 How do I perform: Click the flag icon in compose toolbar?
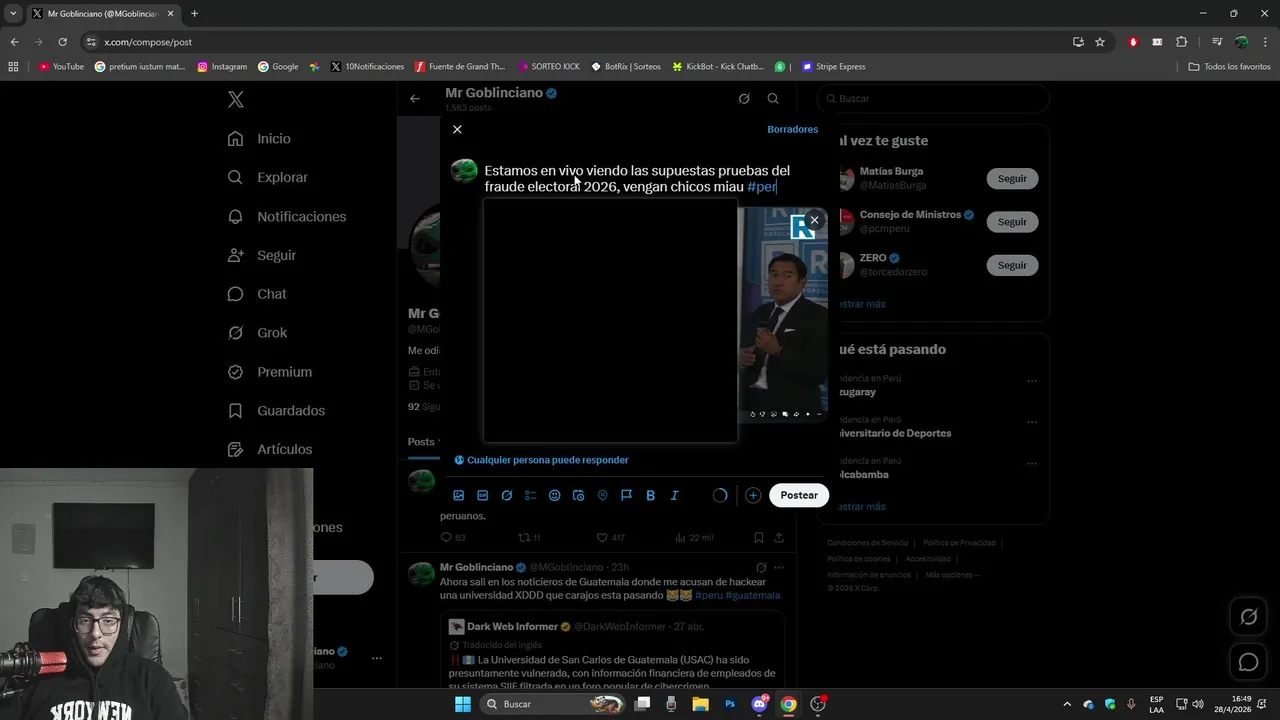click(x=626, y=495)
